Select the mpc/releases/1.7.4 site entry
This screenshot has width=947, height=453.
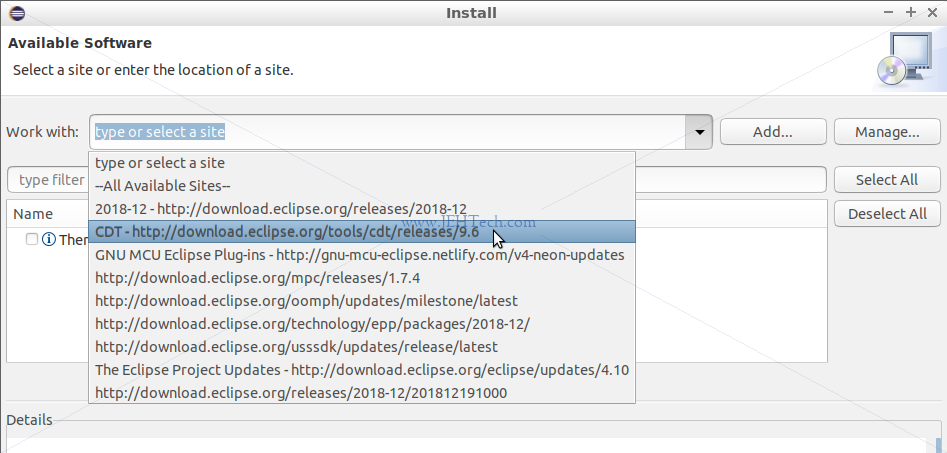coord(362,278)
